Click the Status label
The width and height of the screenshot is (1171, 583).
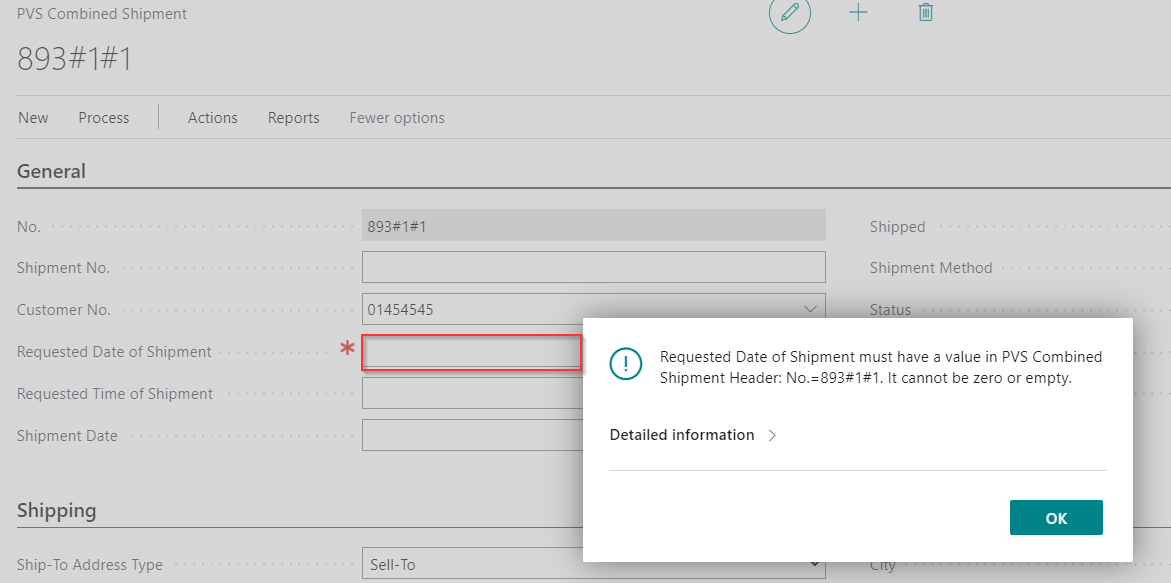point(890,310)
